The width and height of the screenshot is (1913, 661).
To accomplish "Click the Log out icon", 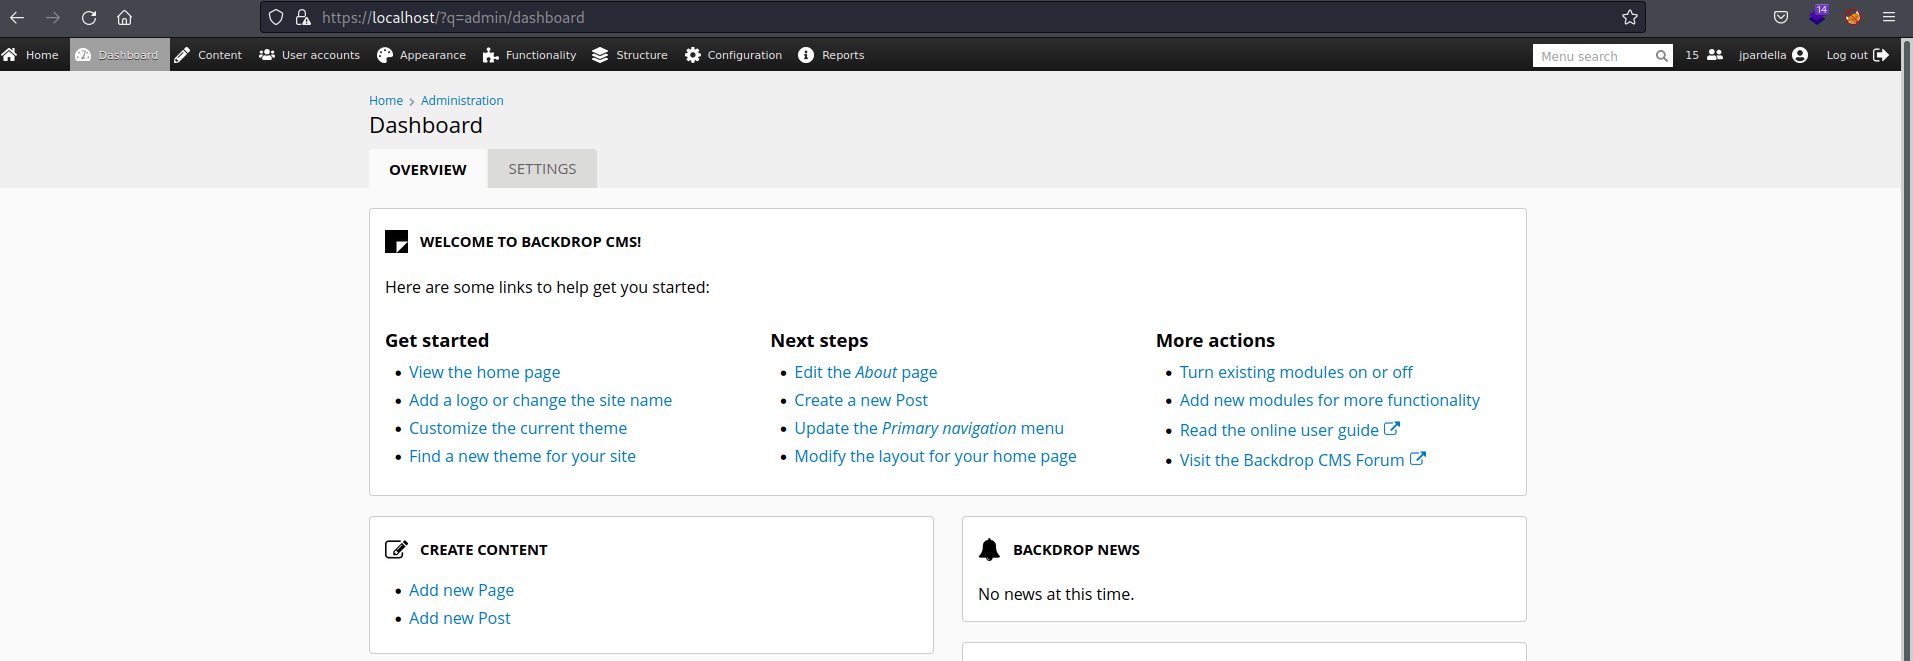I will [1881, 55].
